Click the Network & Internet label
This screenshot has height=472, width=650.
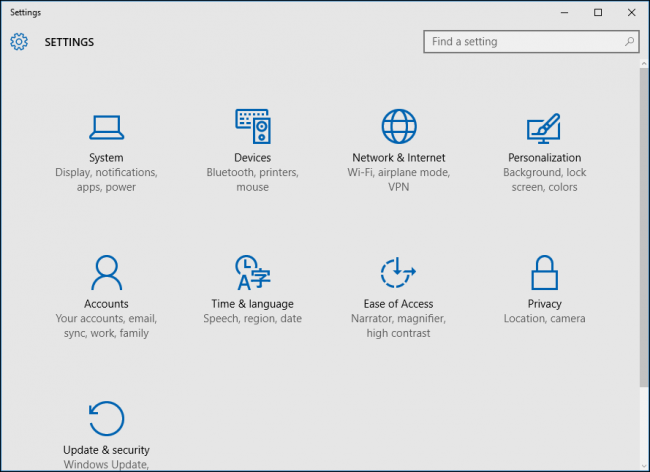[398, 157]
